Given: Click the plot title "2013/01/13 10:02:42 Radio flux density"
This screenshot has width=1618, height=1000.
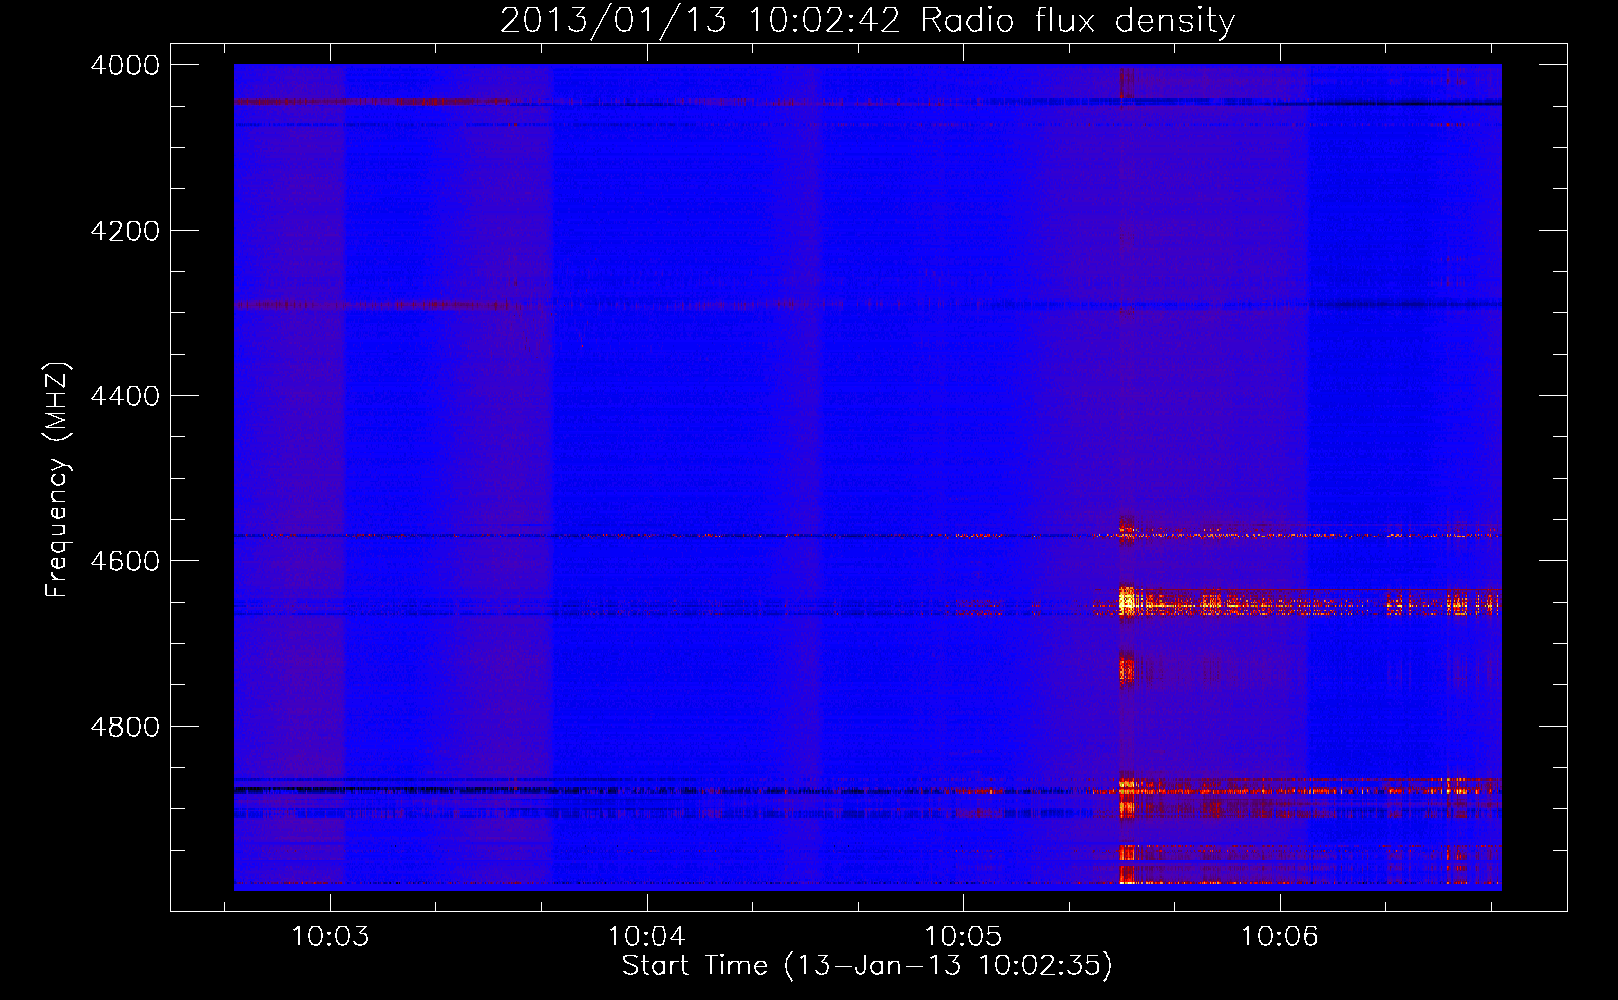Looking at the screenshot, I should pyautogui.click(x=867, y=20).
